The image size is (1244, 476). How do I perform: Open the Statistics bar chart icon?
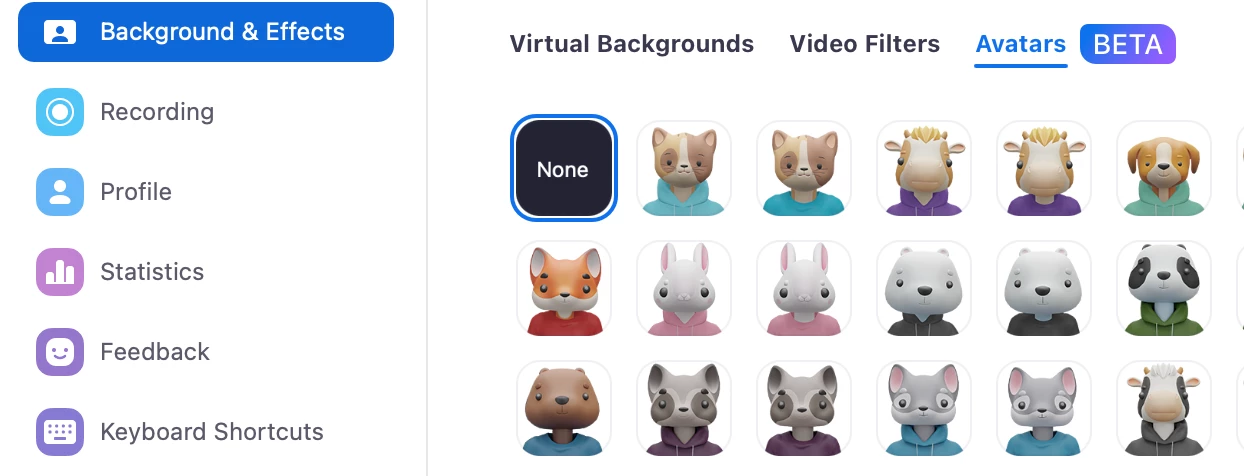(60, 272)
